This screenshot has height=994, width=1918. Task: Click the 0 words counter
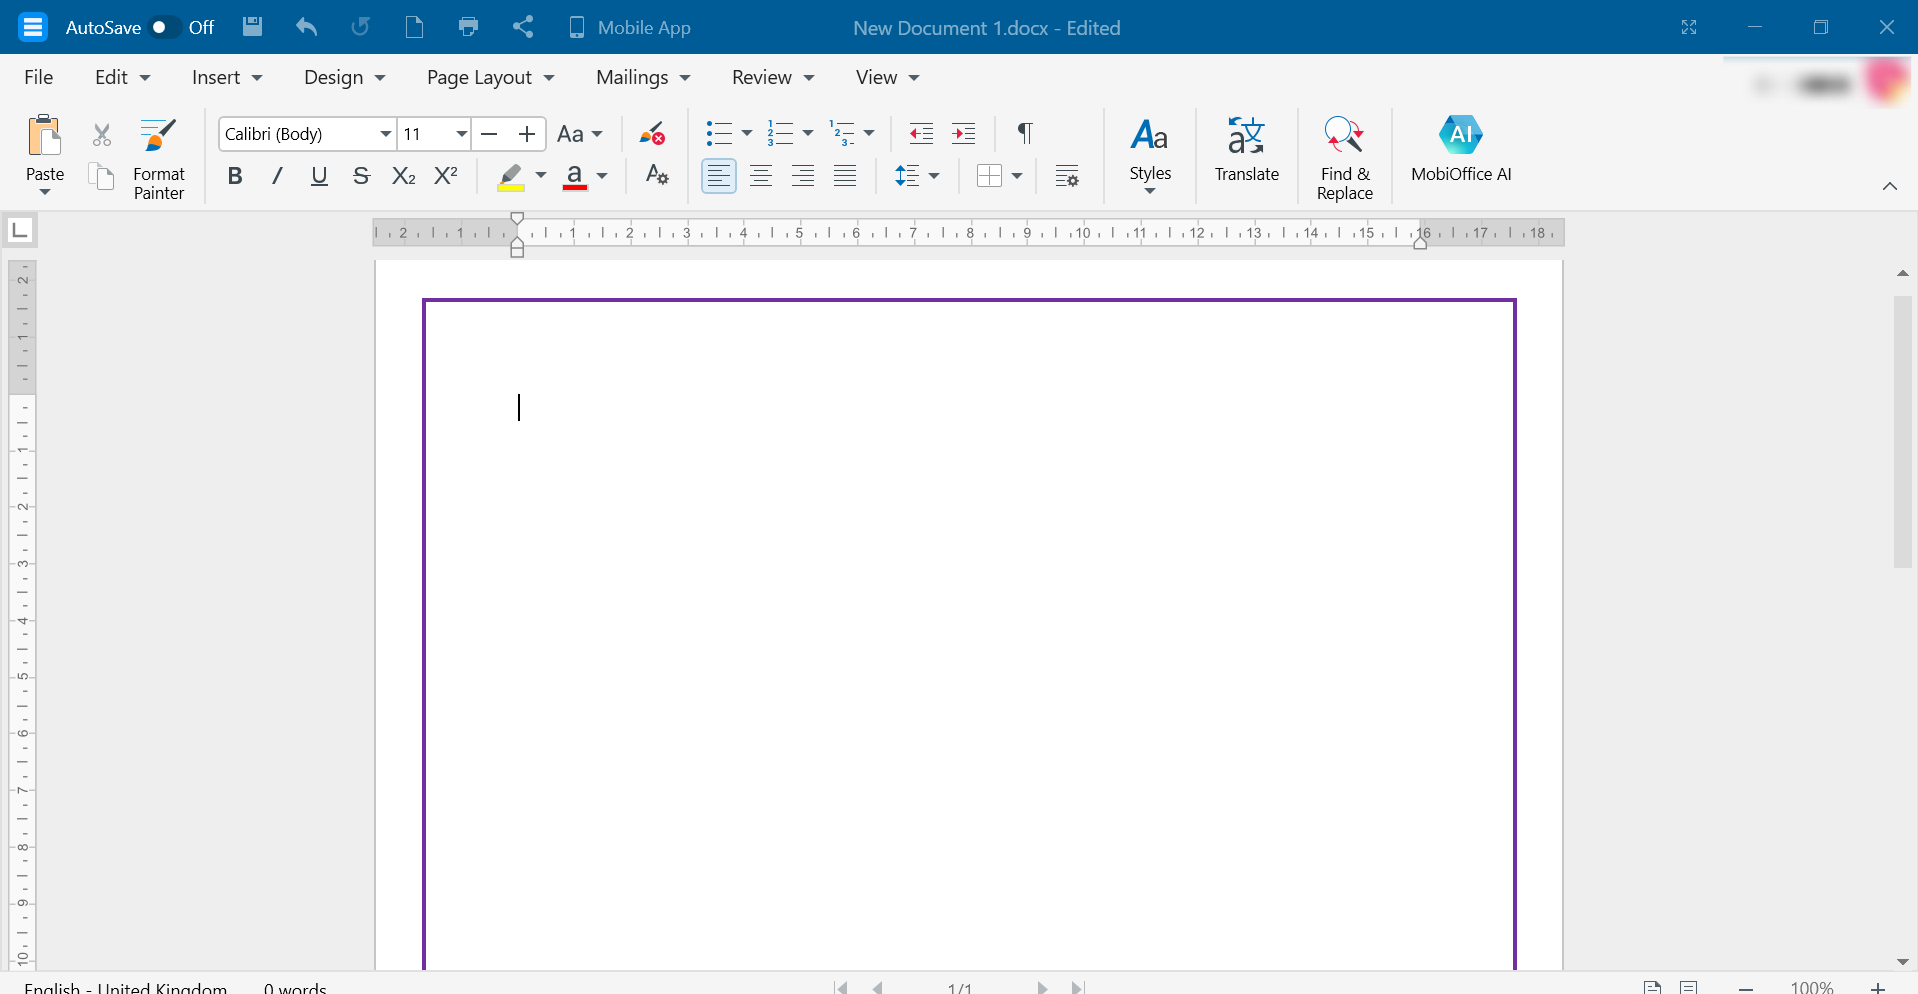point(294,986)
